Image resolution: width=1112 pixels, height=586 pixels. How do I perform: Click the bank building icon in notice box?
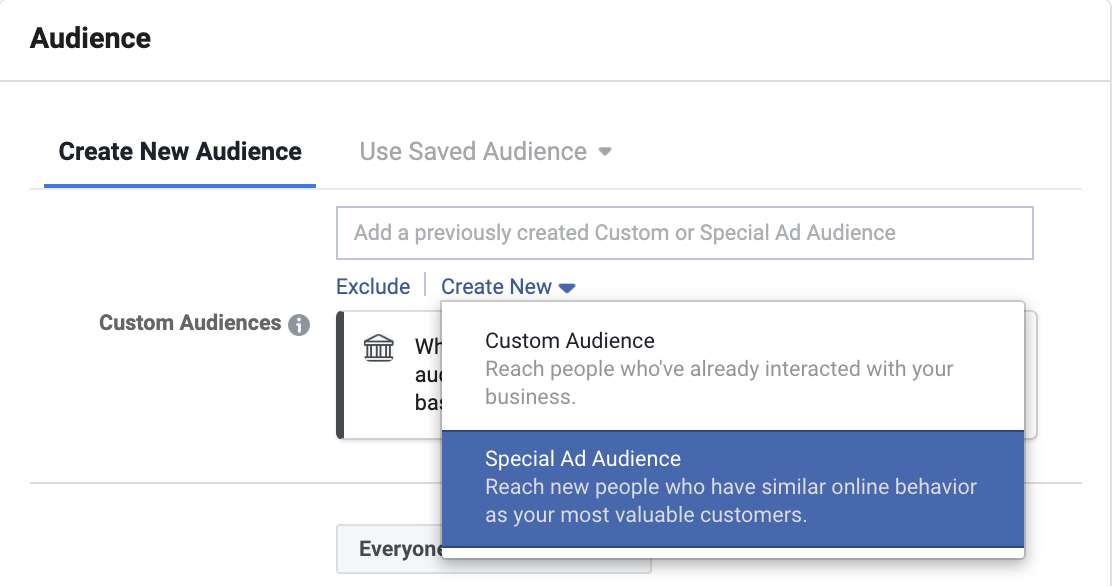379,348
